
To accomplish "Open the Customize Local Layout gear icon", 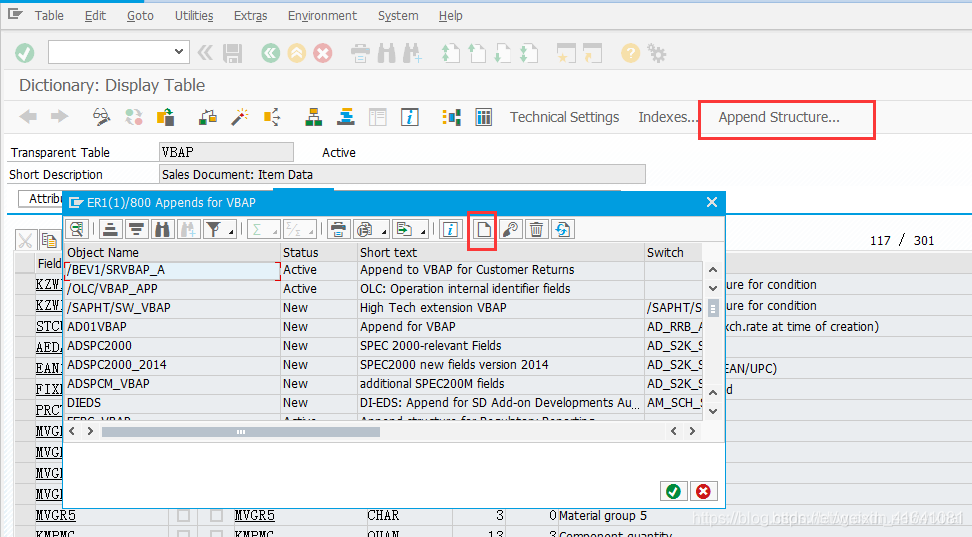I will [657, 53].
